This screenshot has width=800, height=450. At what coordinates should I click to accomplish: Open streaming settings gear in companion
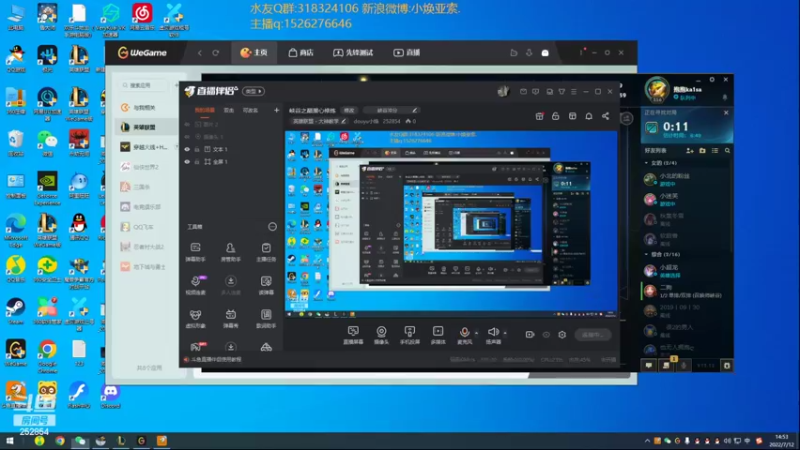tap(562, 335)
